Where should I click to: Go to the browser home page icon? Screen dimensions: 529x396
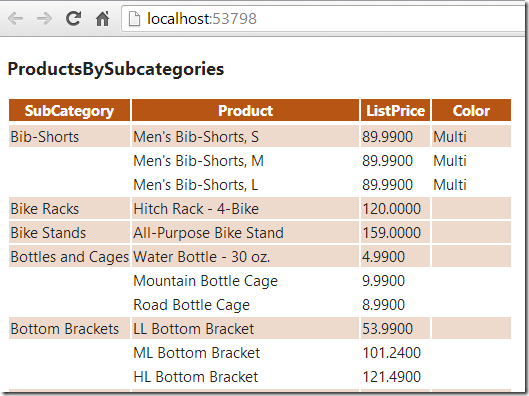click(x=102, y=19)
